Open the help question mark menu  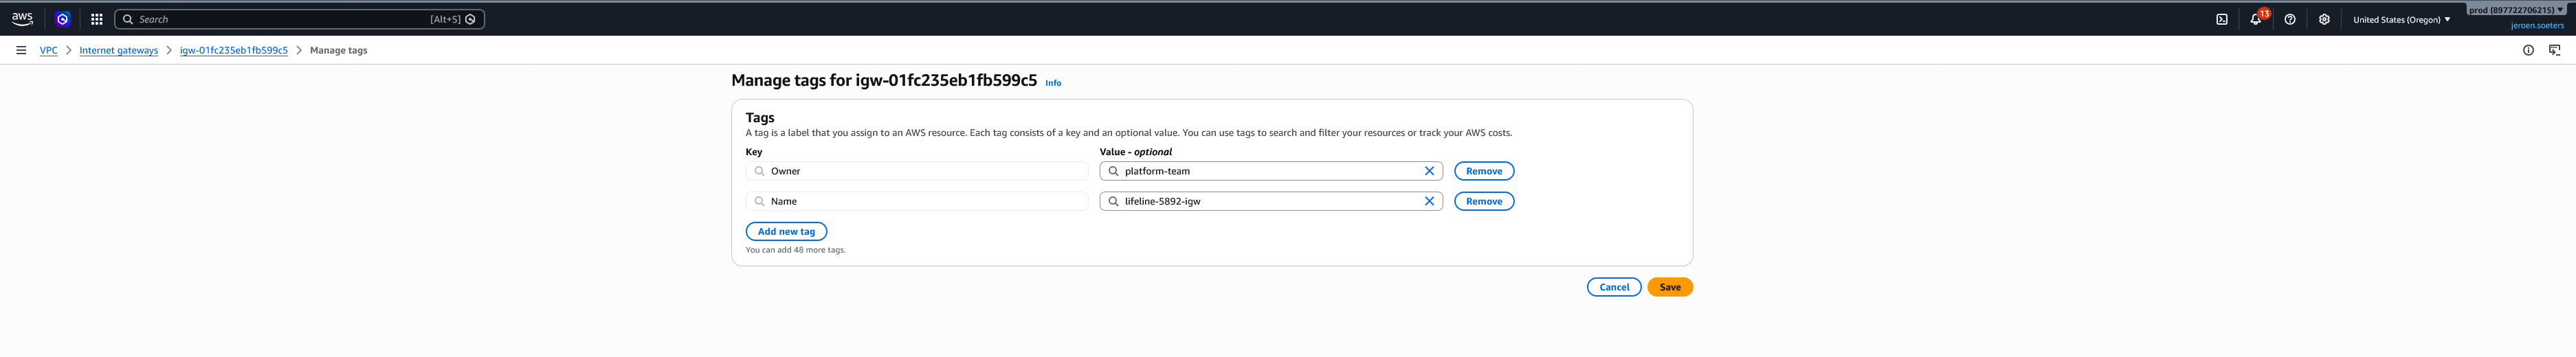tap(2289, 19)
